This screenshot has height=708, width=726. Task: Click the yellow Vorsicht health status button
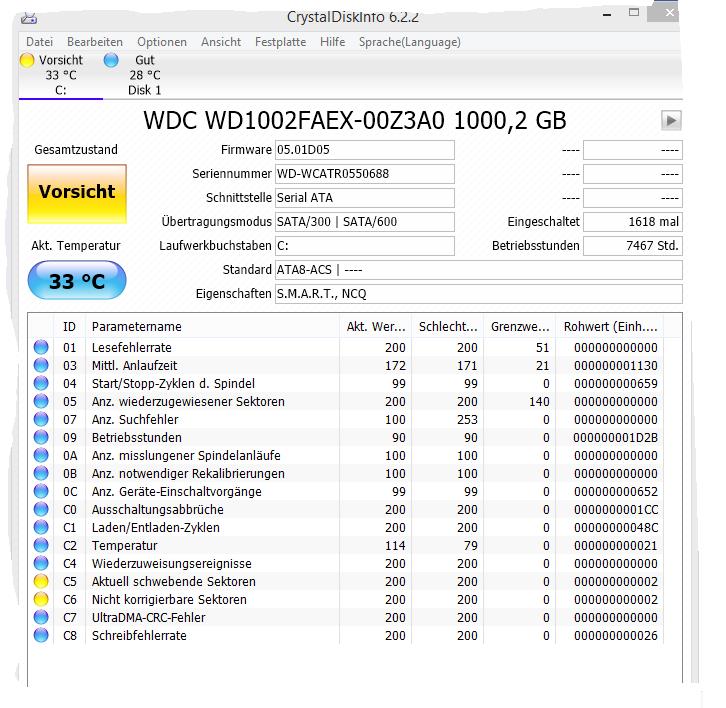coord(77,194)
